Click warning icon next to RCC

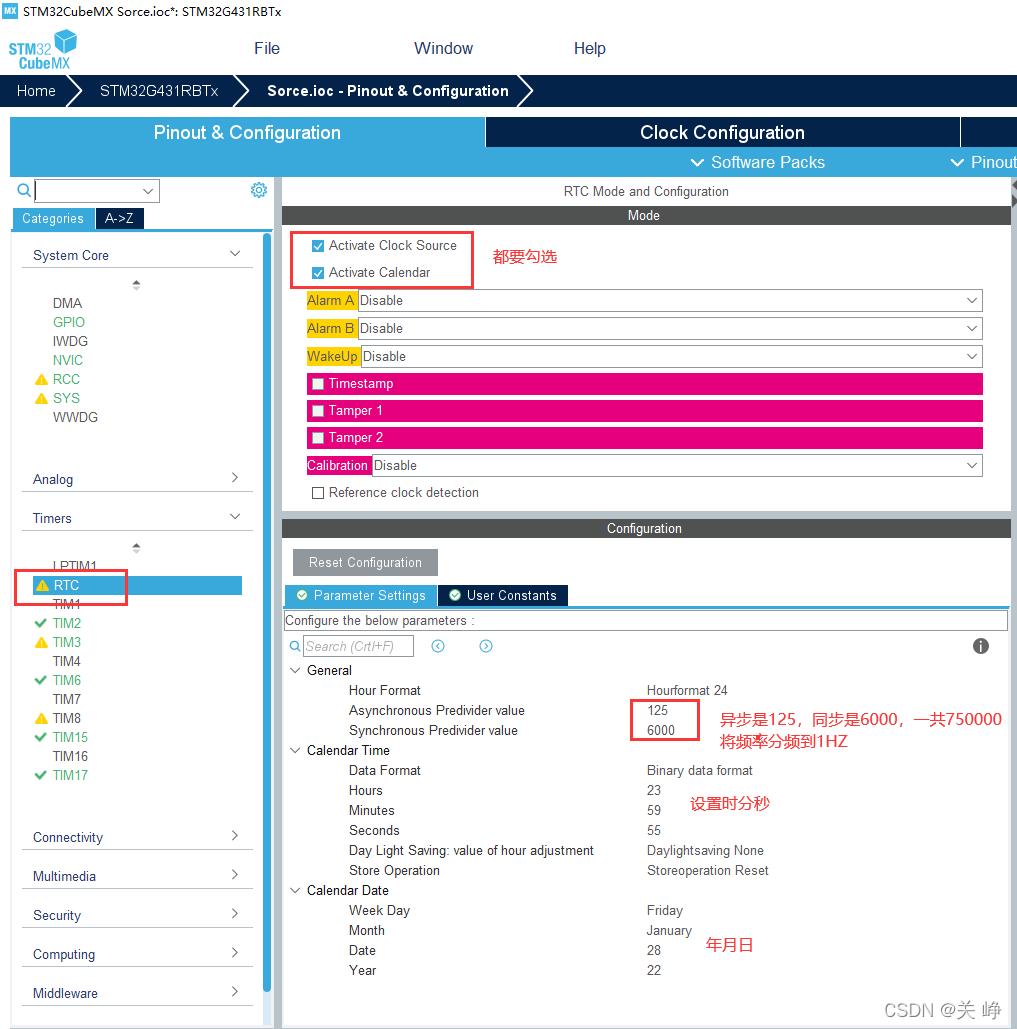point(41,379)
